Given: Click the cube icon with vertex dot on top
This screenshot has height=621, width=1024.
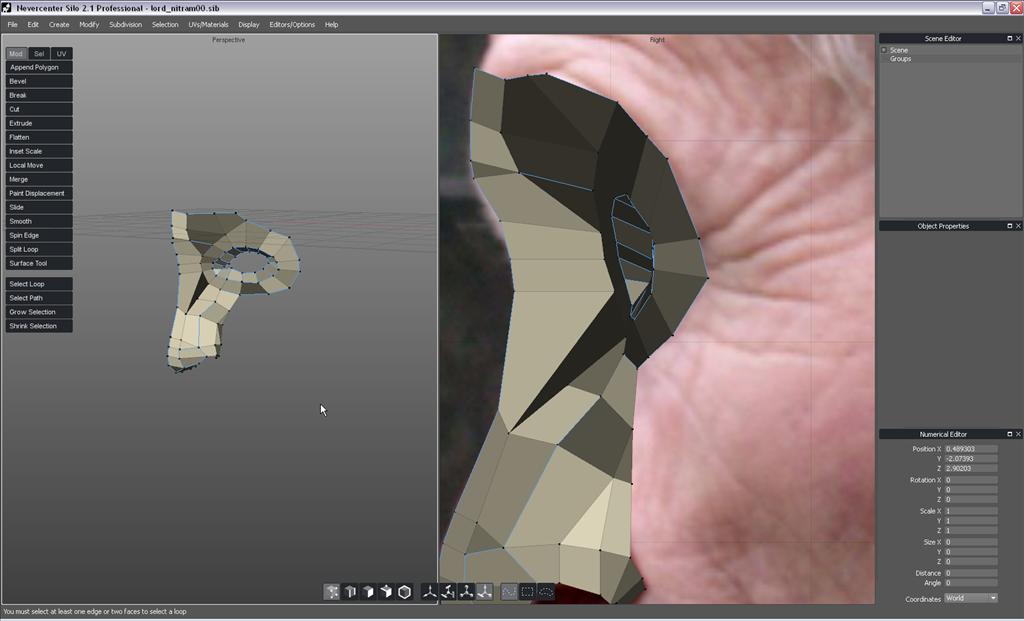Looking at the screenshot, I should 387,592.
